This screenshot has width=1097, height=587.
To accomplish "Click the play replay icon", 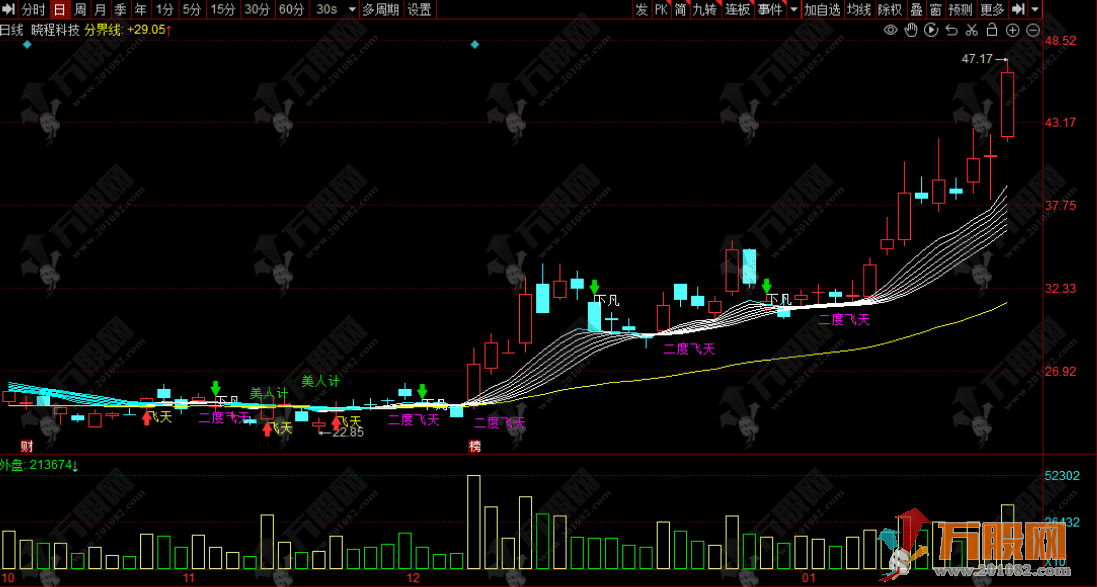I will tap(931, 30).
